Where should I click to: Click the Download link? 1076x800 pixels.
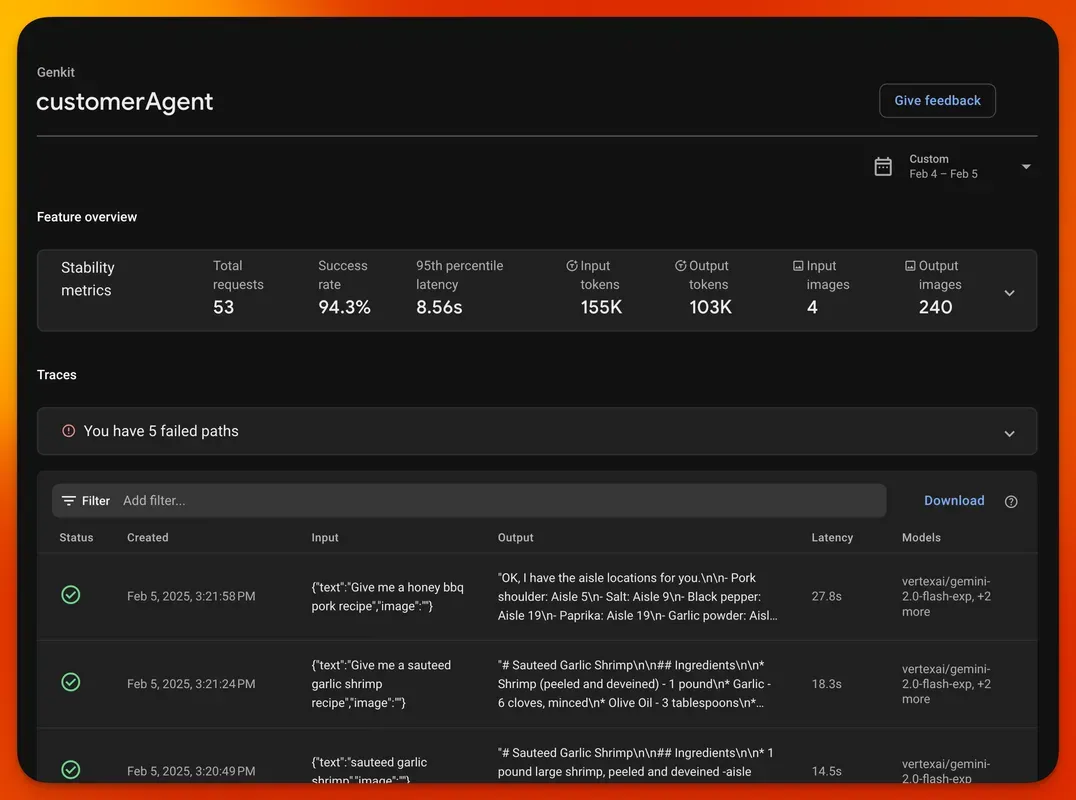click(x=954, y=501)
